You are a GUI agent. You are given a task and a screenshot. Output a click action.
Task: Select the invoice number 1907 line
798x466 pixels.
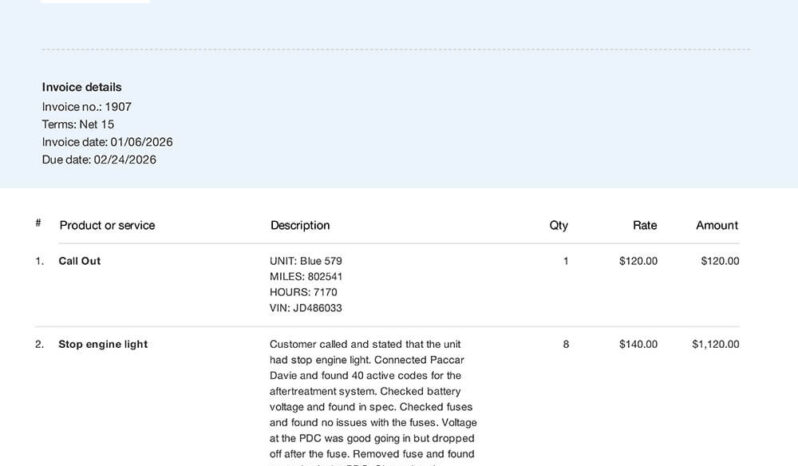[x=87, y=106]
